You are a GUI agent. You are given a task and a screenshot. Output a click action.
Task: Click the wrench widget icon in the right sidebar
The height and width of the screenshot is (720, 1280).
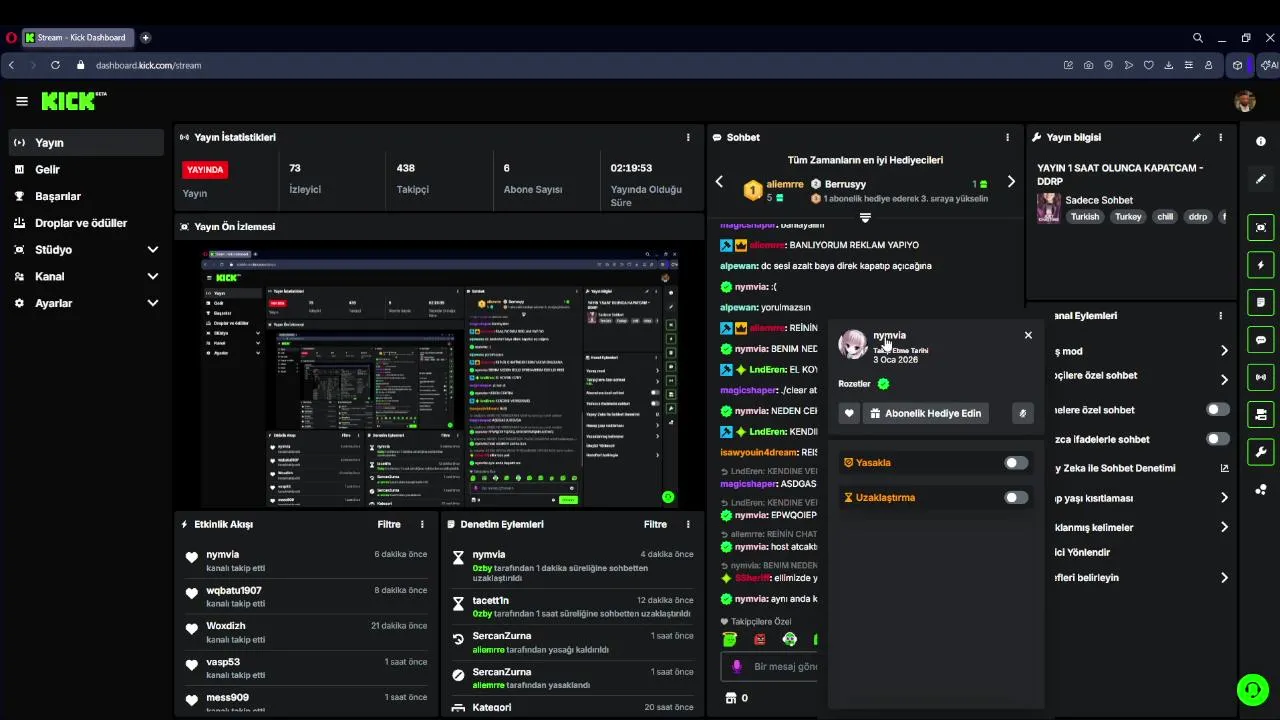1261,452
